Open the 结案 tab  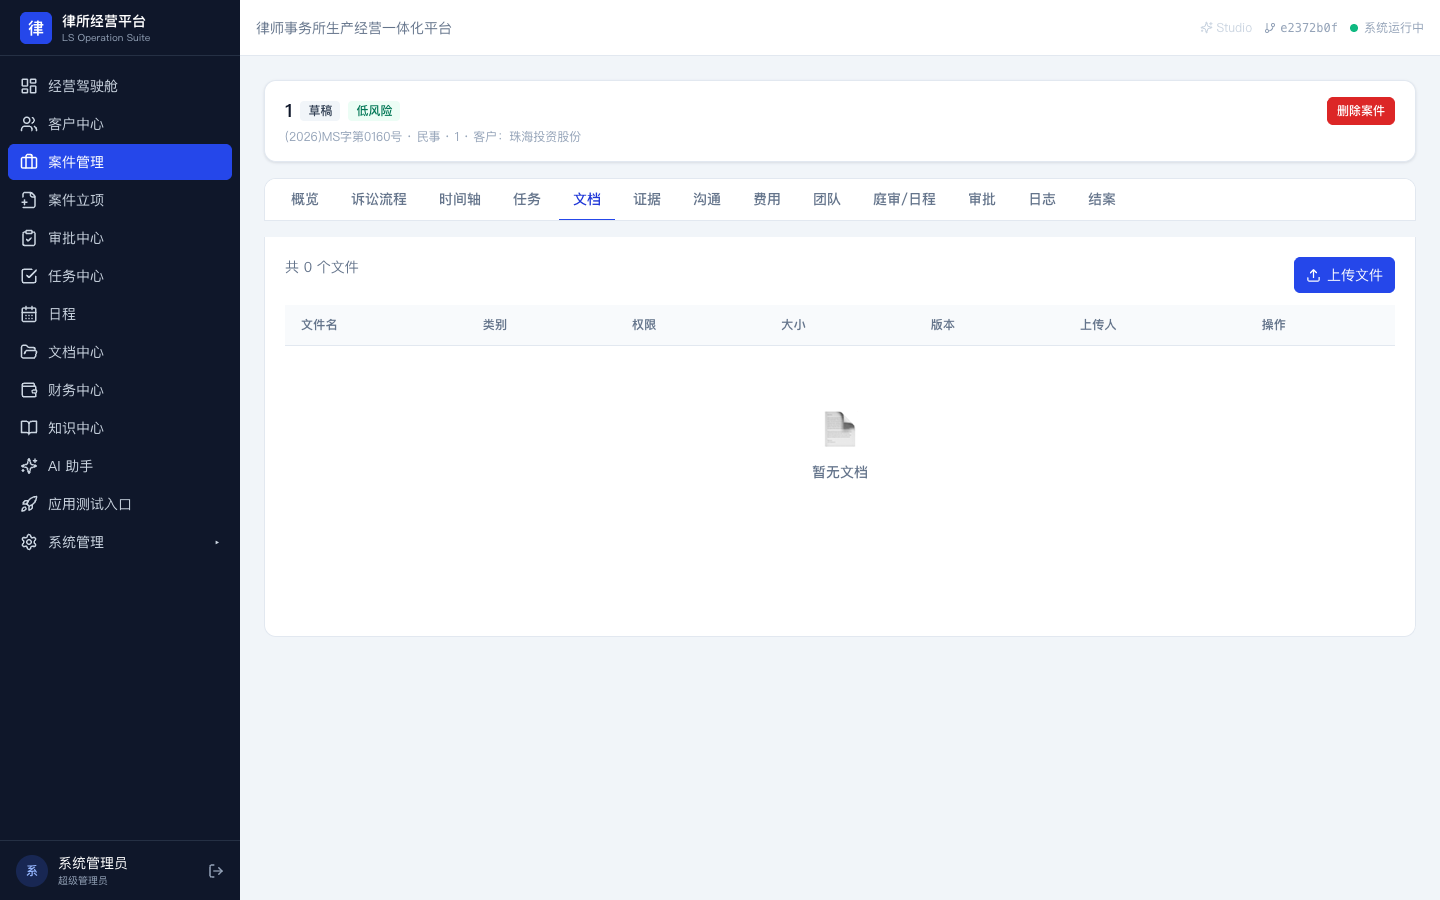pyautogui.click(x=1102, y=200)
